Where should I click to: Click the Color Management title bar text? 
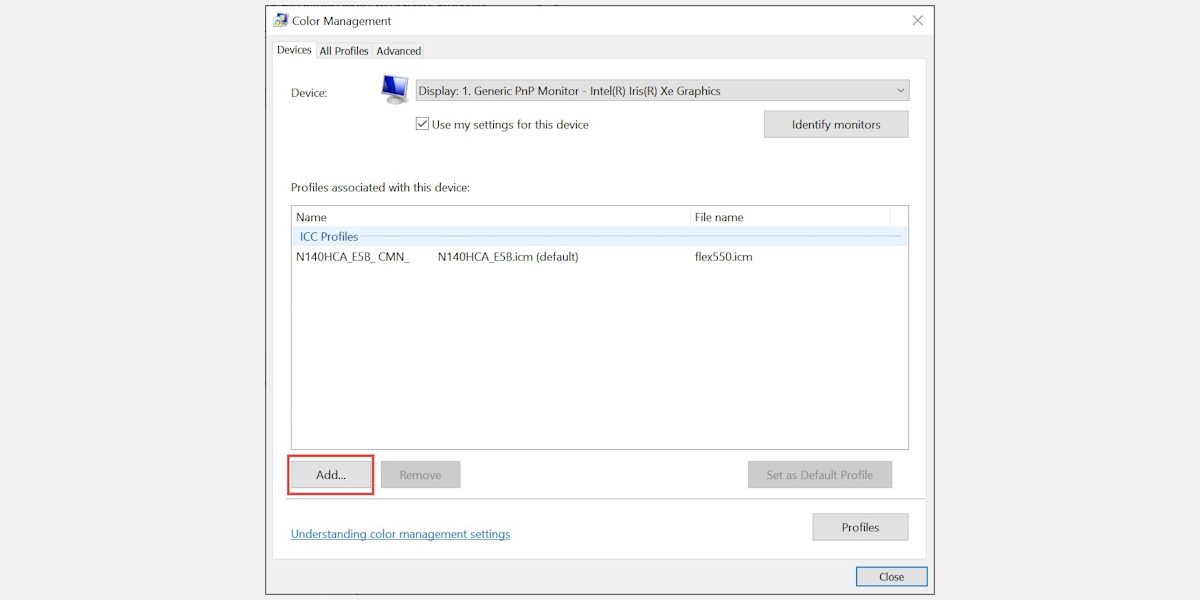(342, 21)
